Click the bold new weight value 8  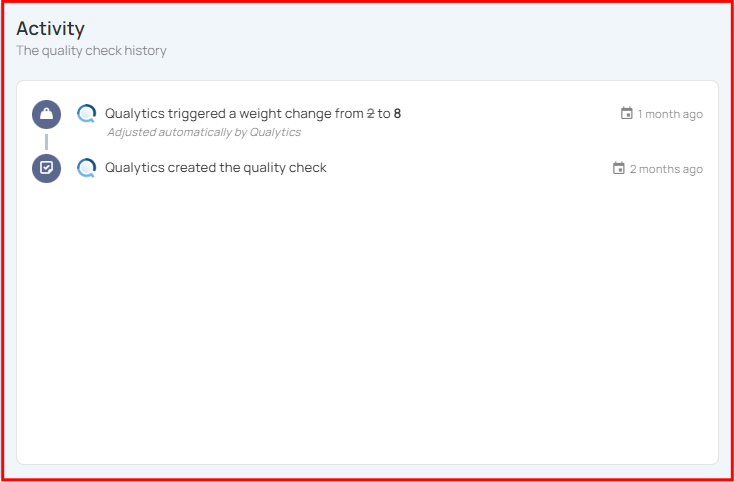tap(398, 113)
